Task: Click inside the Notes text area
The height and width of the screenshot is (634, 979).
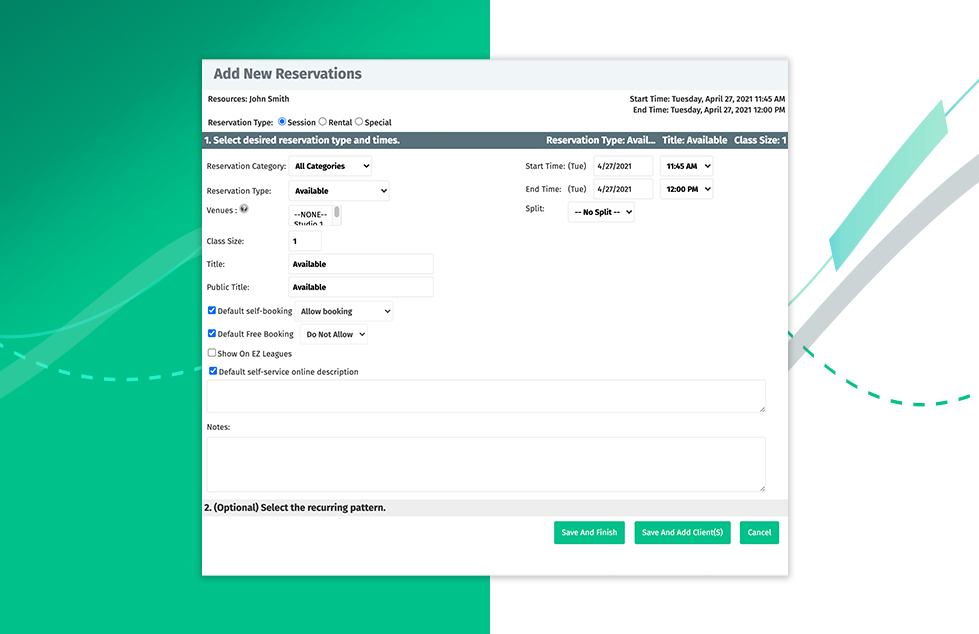Action: pyautogui.click(x=485, y=463)
